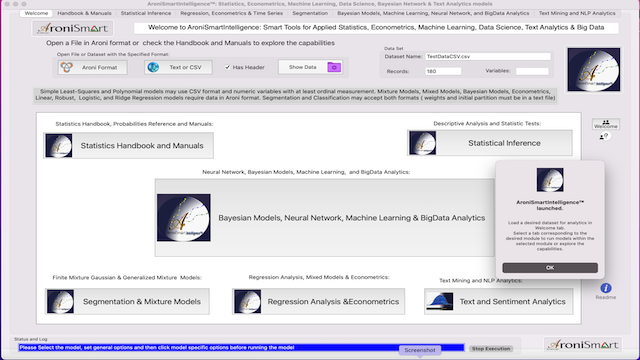Image resolution: width=640 pixels, height=360 pixels.
Task: Click the Segmentation & Mixture Models icon
Action: click(x=60, y=302)
